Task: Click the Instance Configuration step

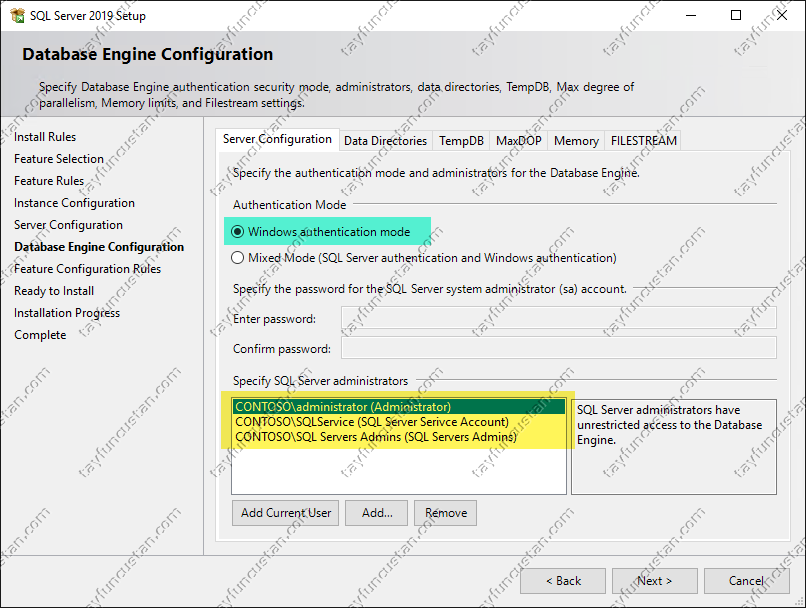Action: click(x=74, y=203)
